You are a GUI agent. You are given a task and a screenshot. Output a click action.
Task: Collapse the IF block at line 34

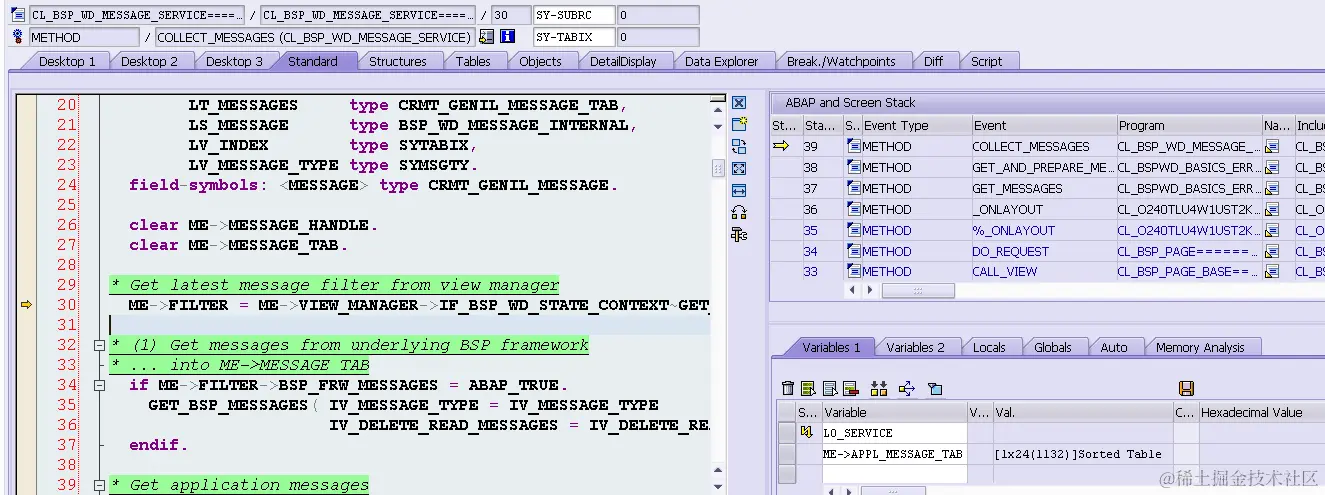click(99, 385)
